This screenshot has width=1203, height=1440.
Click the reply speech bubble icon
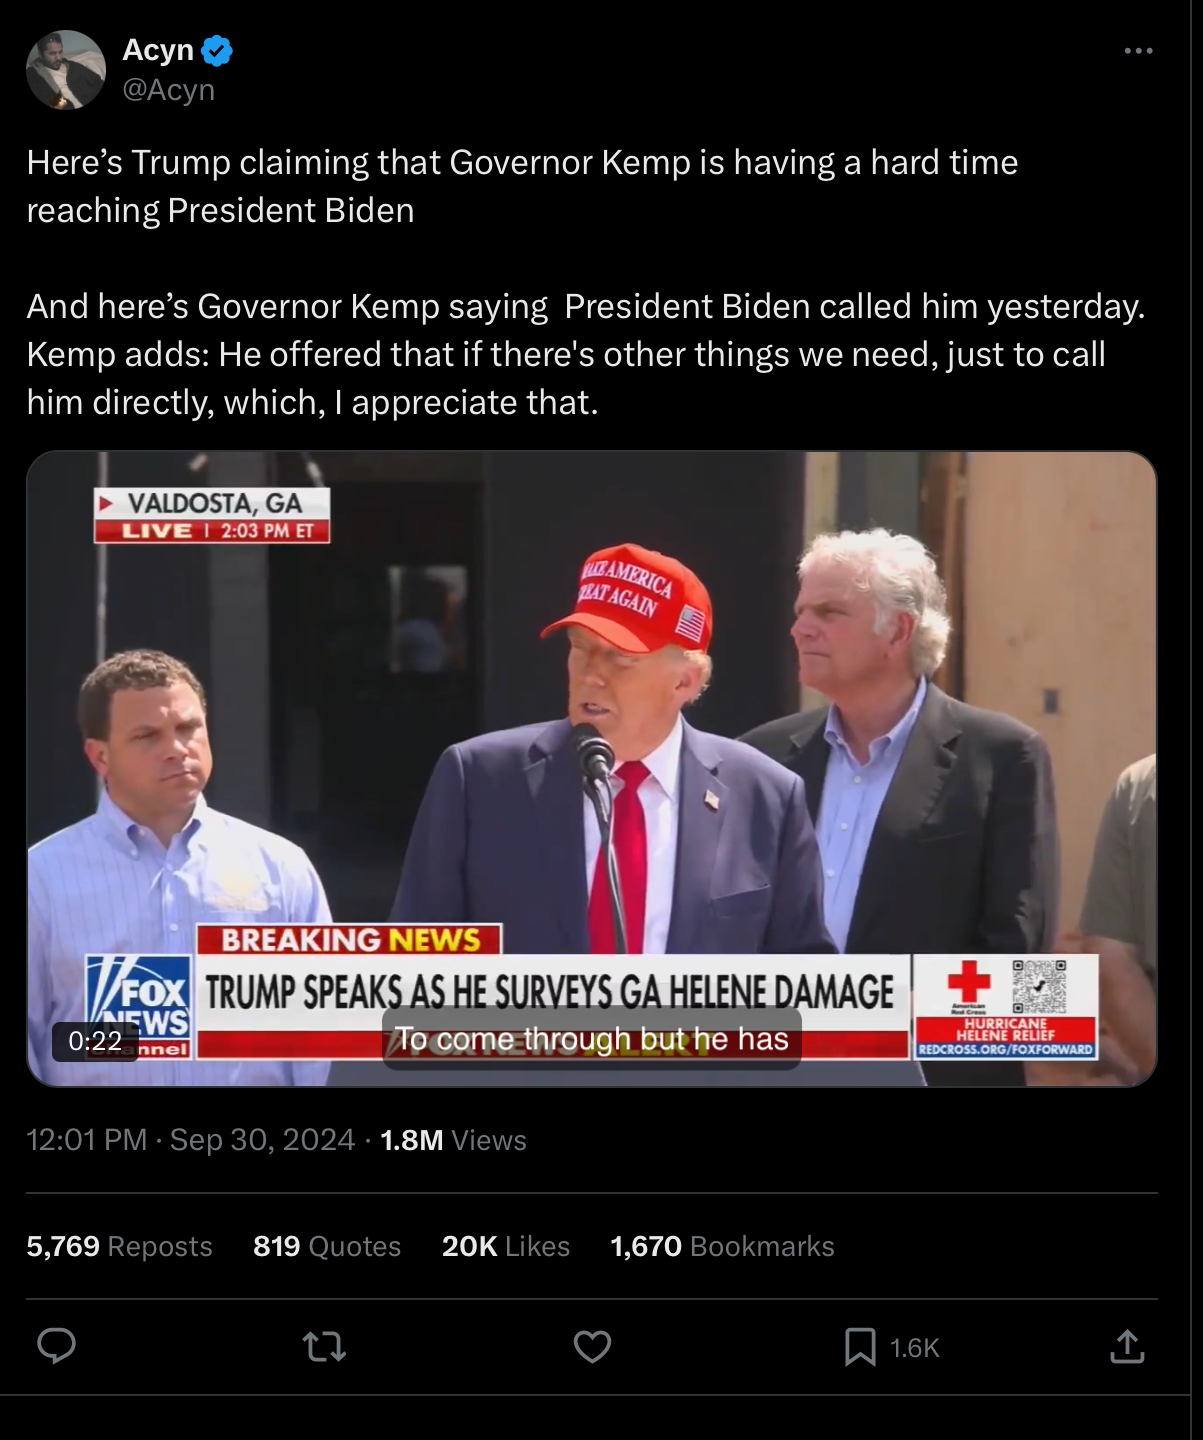click(56, 1347)
